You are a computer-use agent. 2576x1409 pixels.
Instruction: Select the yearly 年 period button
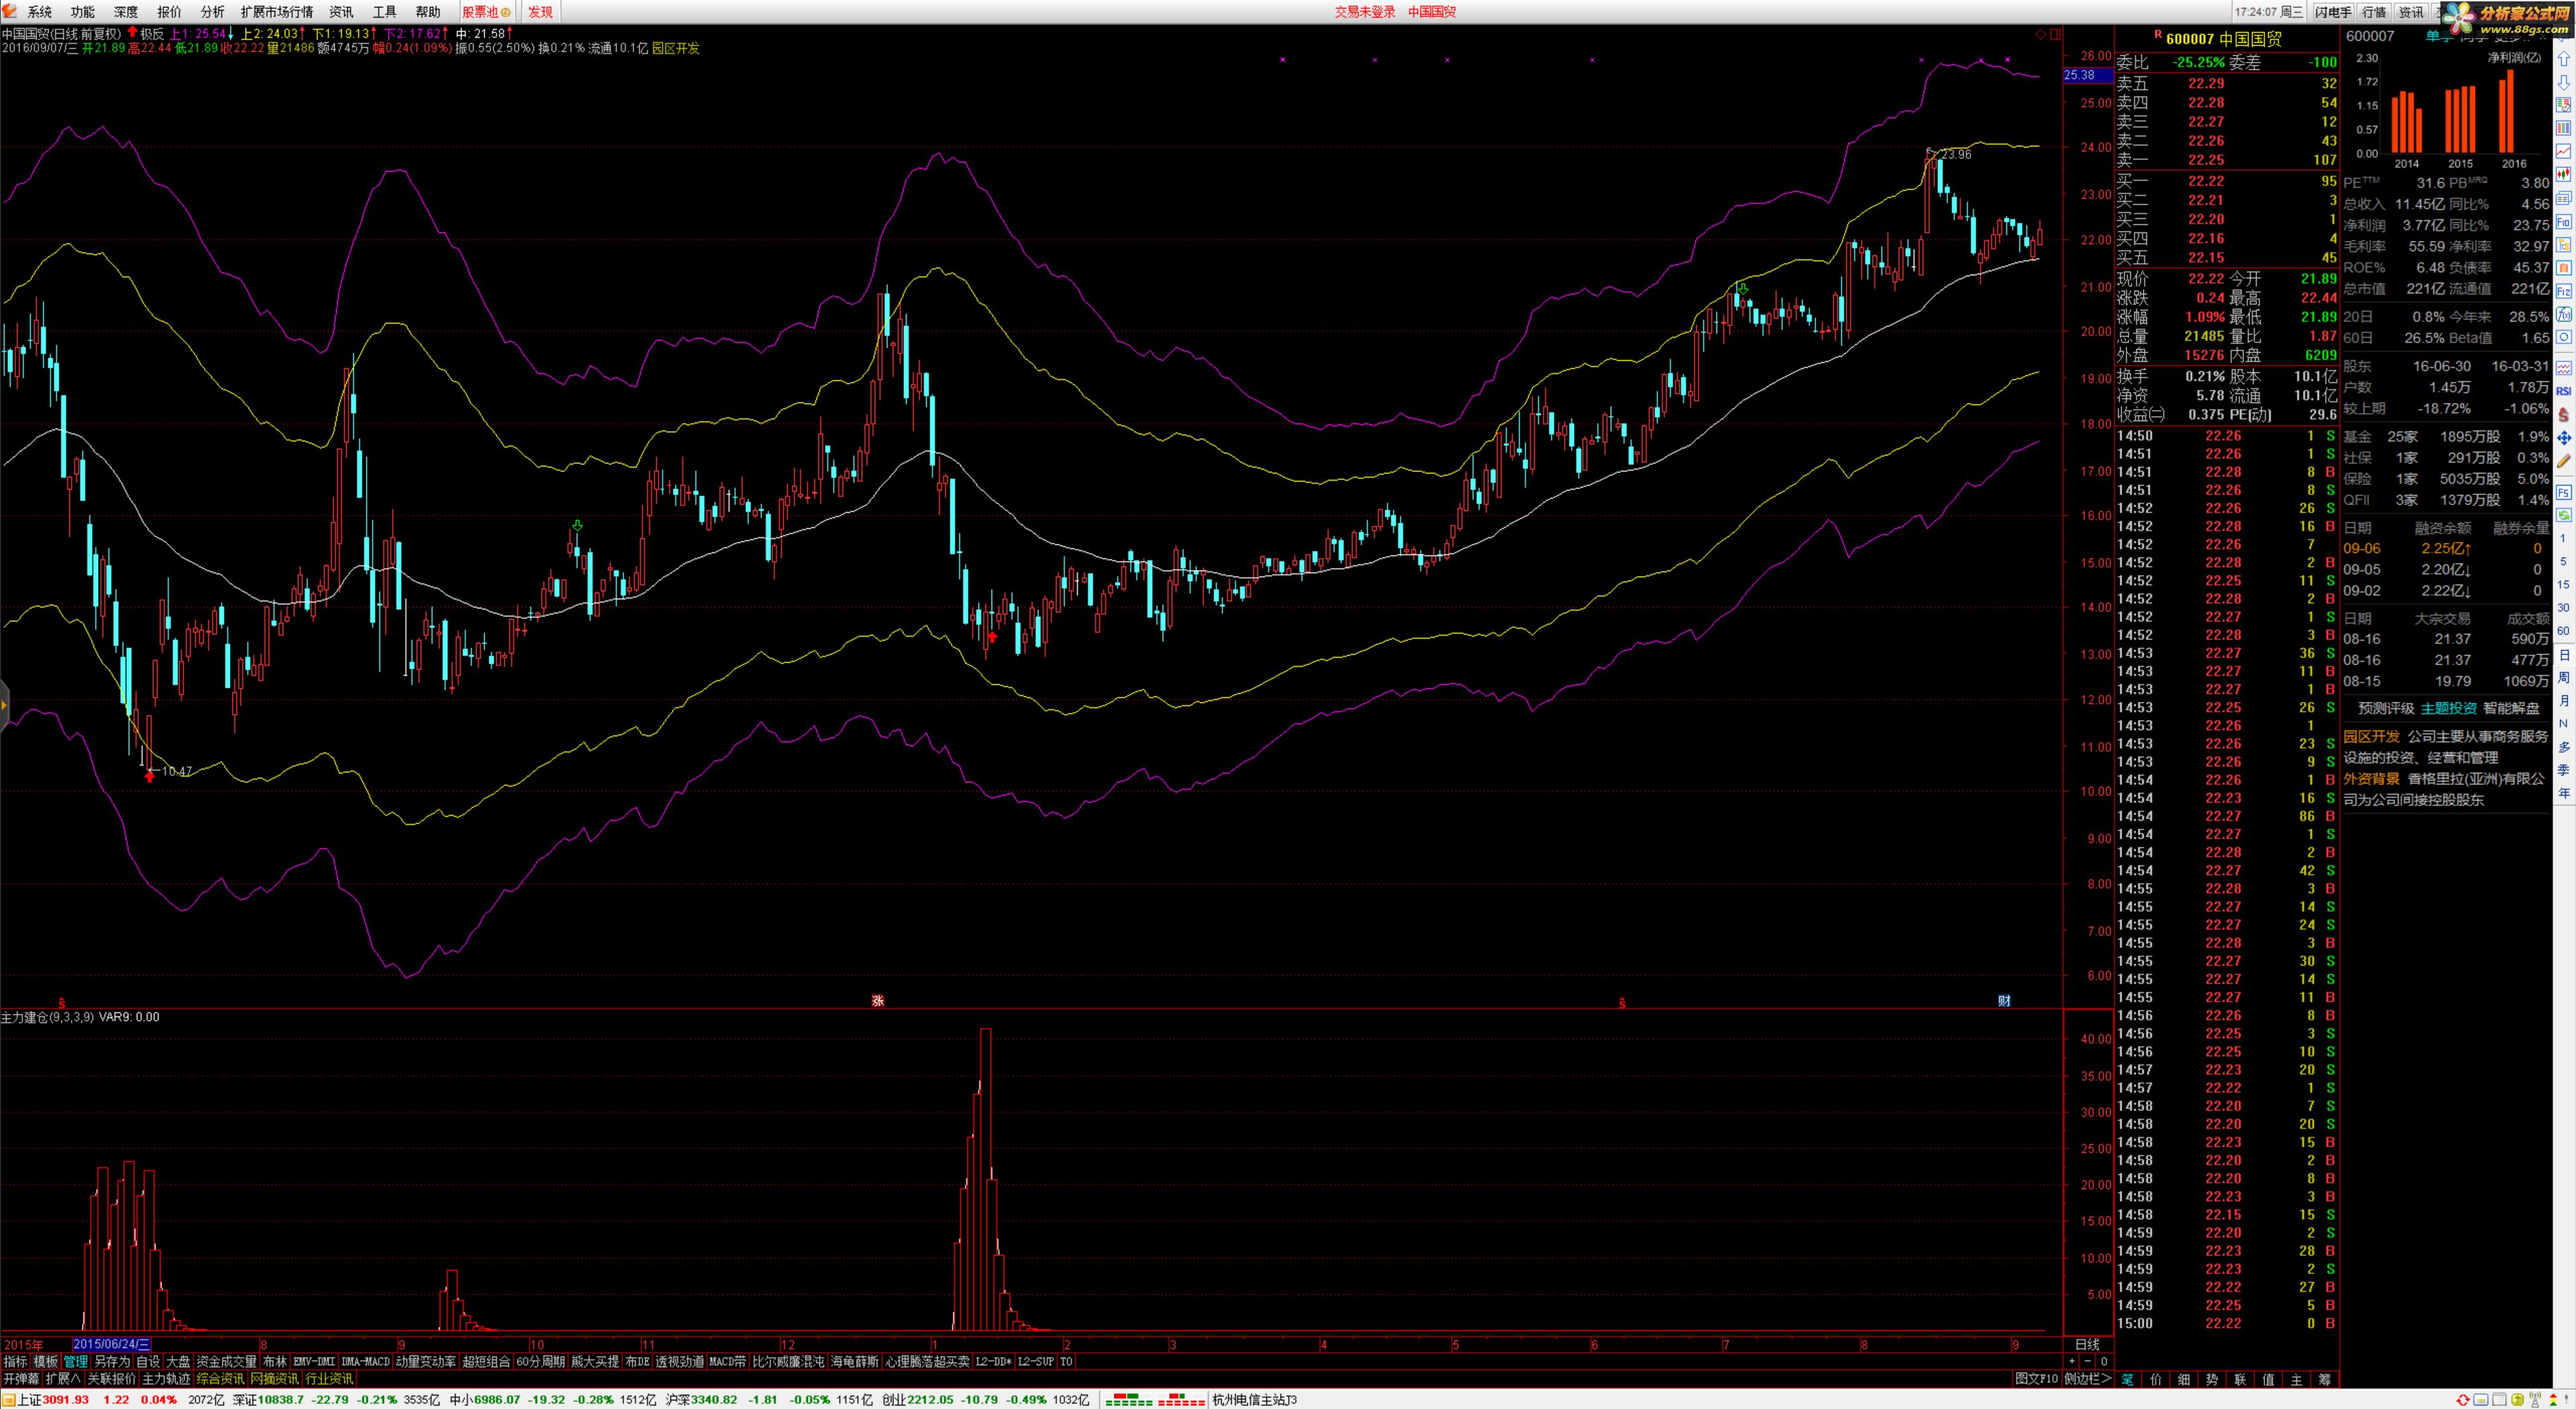[x=2564, y=794]
